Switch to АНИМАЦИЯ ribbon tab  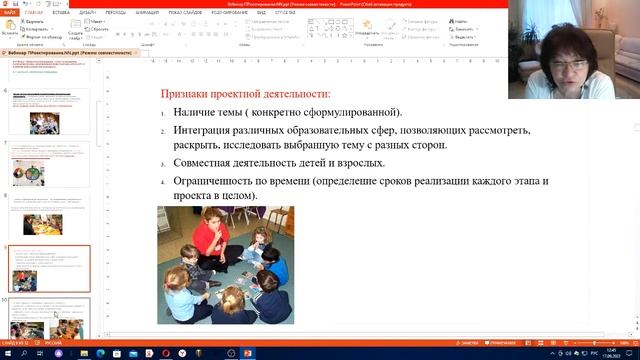click(147, 13)
